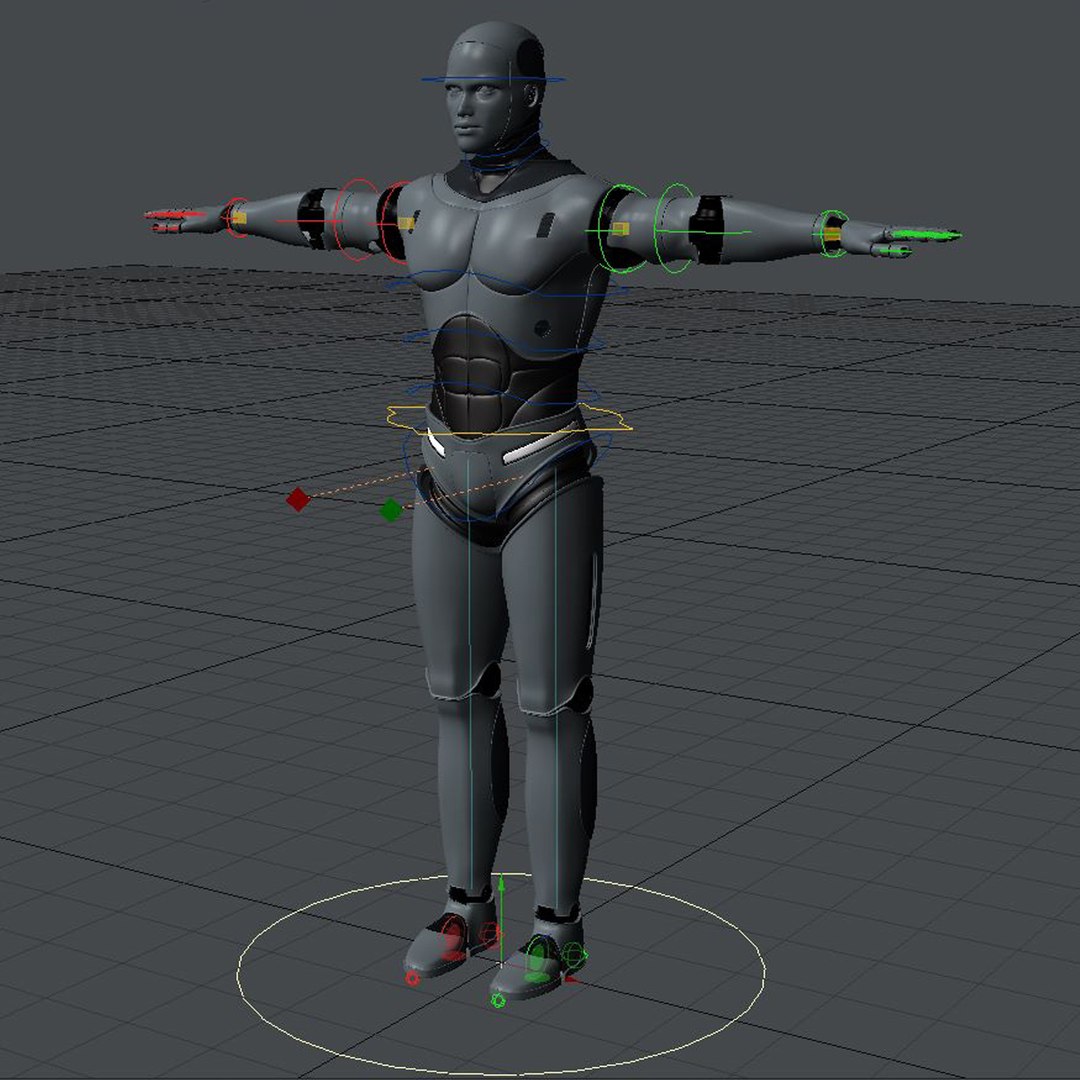Select the red arrow at green heel
Screen dimensions: 1080x1080
[x=571, y=978]
